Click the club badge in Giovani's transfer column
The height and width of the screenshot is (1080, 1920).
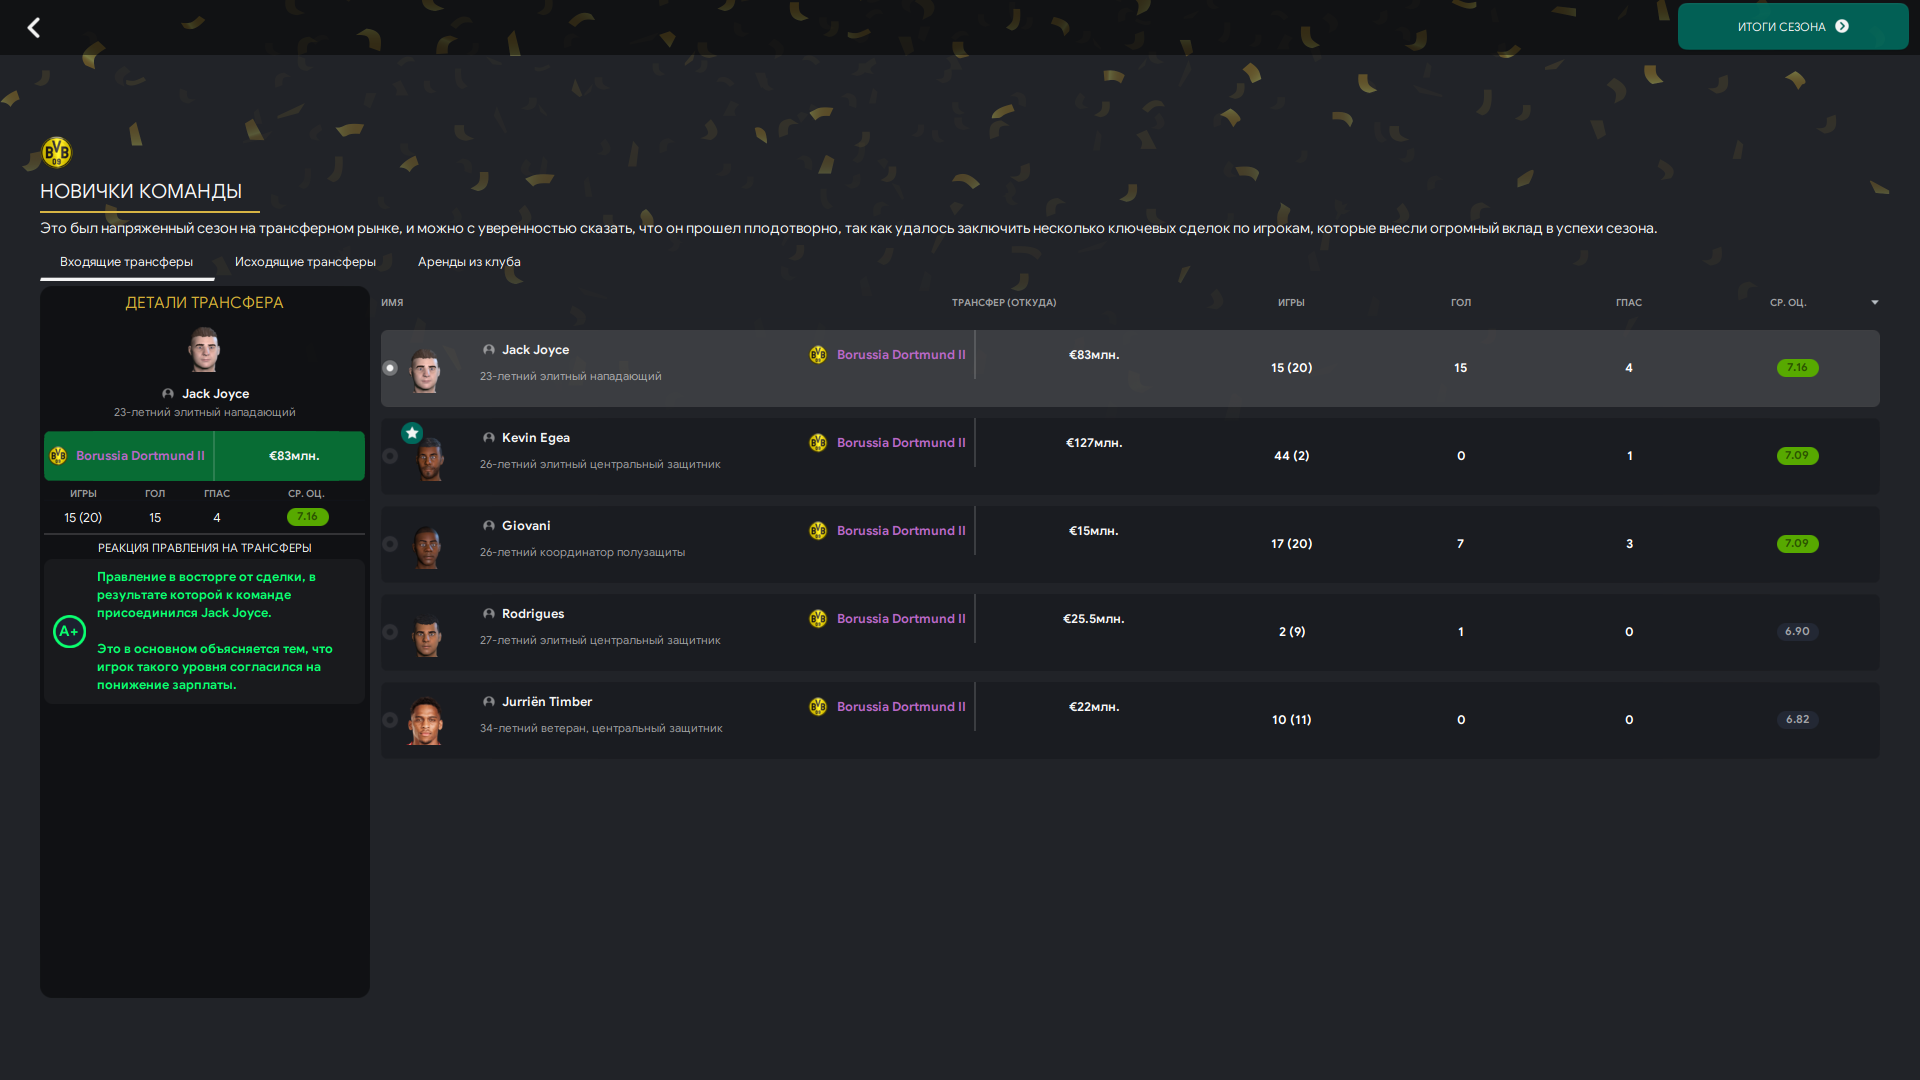coord(818,531)
